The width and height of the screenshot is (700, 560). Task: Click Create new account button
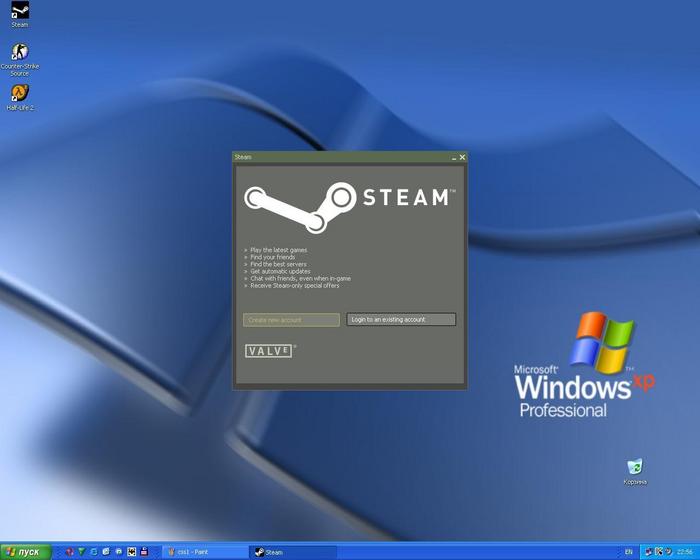pyautogui.click(x=292, y=320)
